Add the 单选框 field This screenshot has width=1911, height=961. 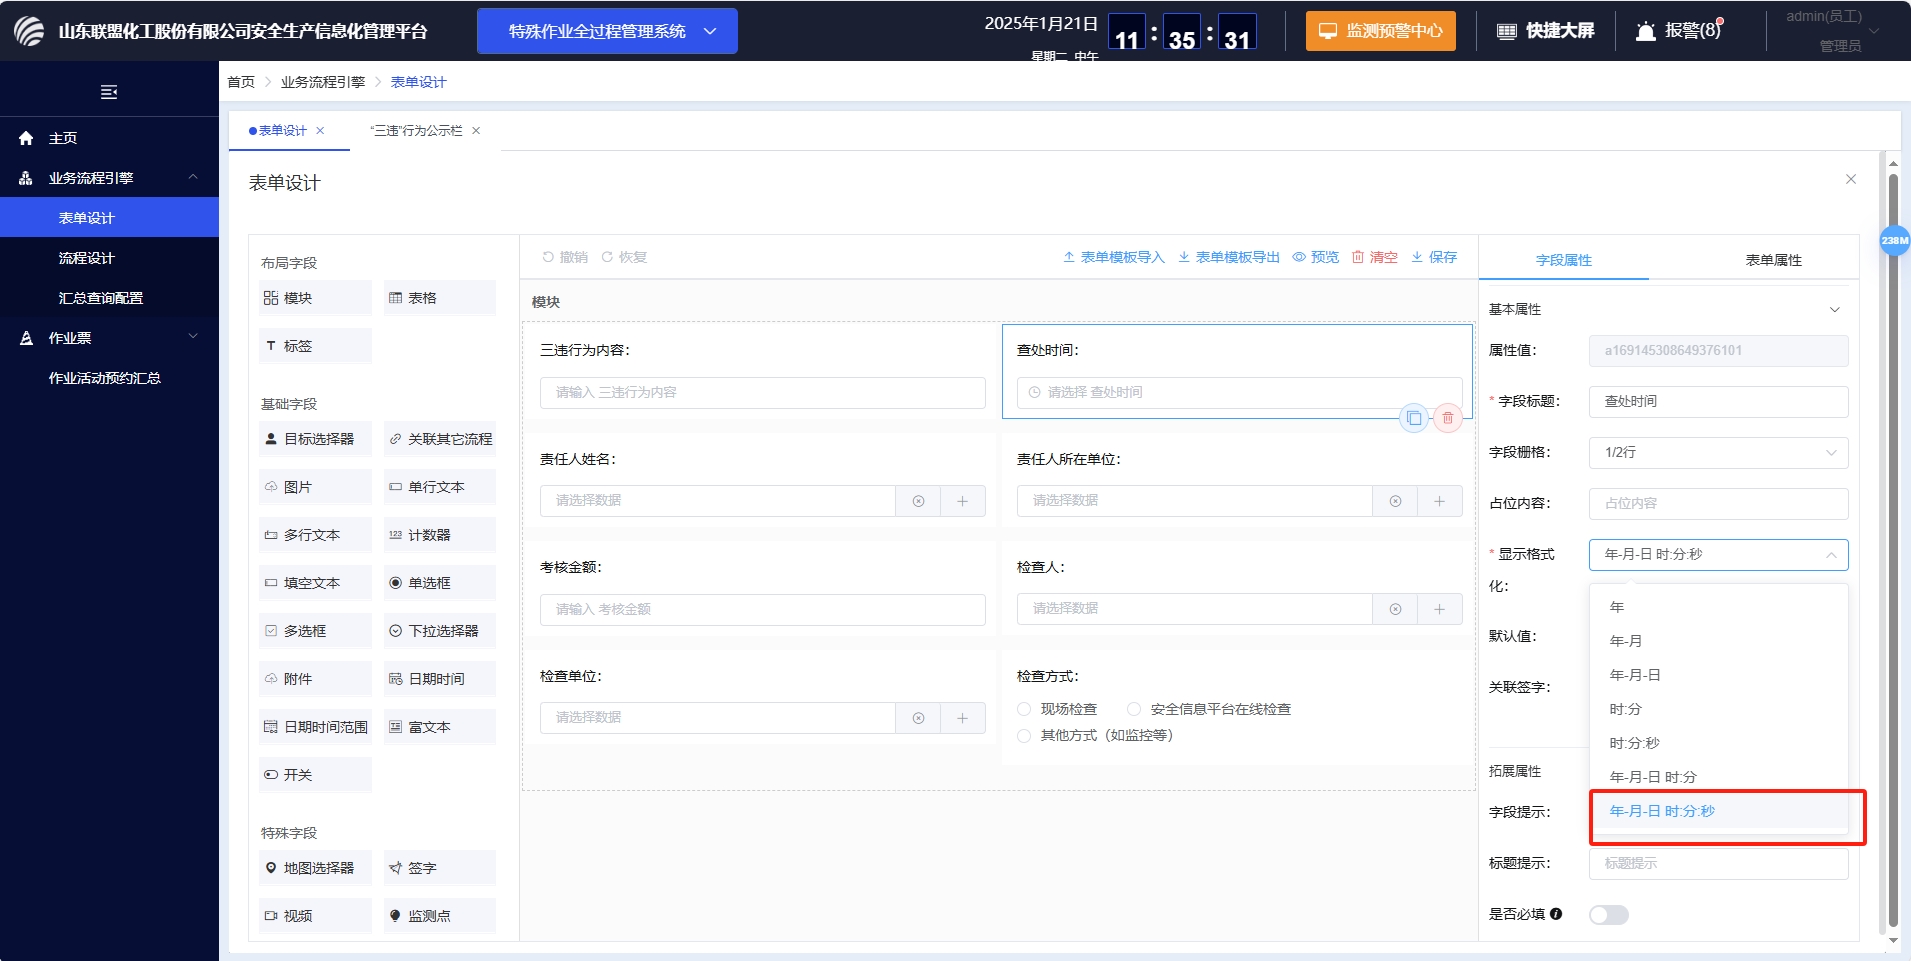click(x=439, y=583)
